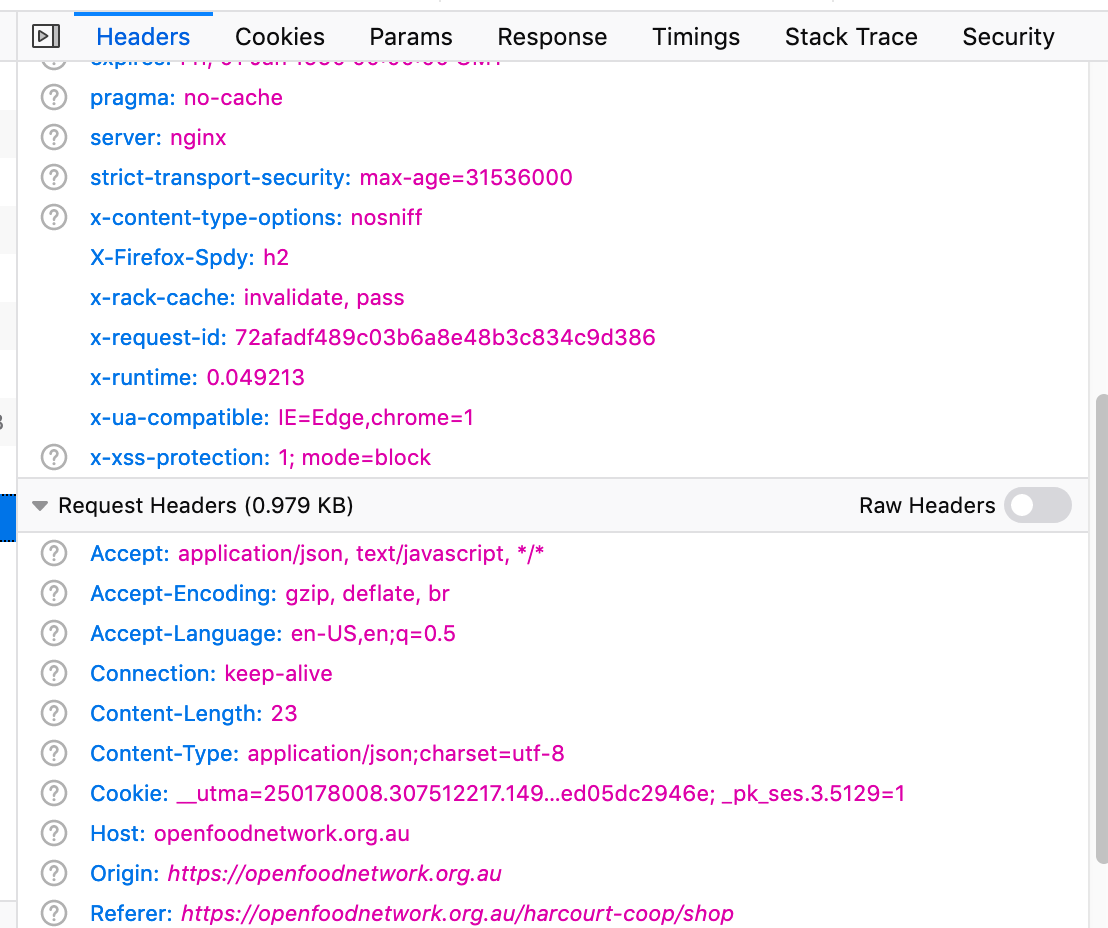Show the Security tab
Viewport: 1108px width, 928px height.
pyautogui.click(x=1008, y=37)
